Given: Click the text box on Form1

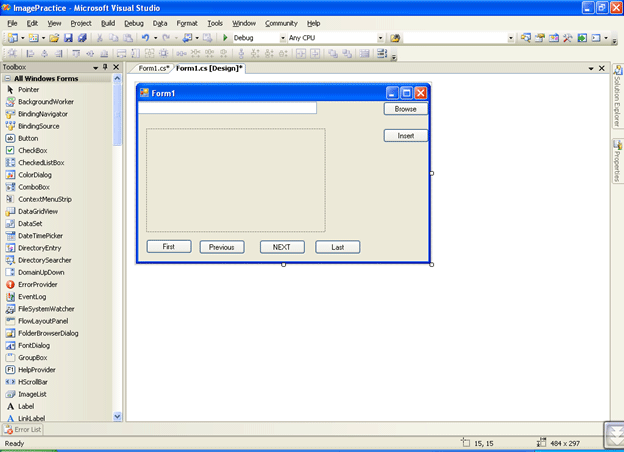Looking at the screenshot, I should coord(227,108).
